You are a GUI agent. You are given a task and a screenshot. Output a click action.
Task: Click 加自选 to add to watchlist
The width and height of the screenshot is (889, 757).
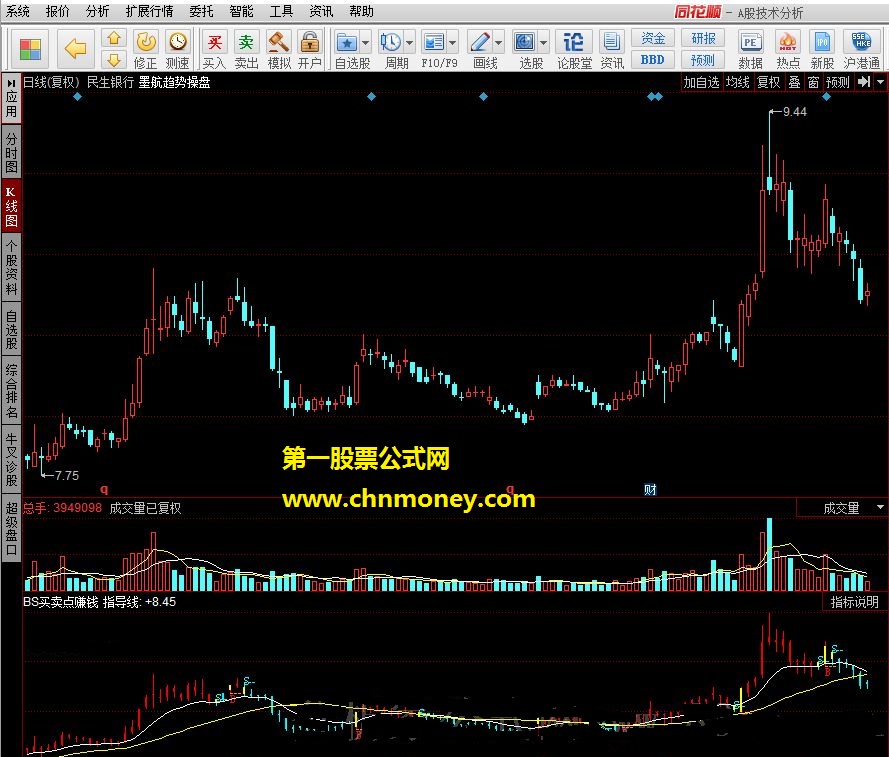click(x=701, y=82)
